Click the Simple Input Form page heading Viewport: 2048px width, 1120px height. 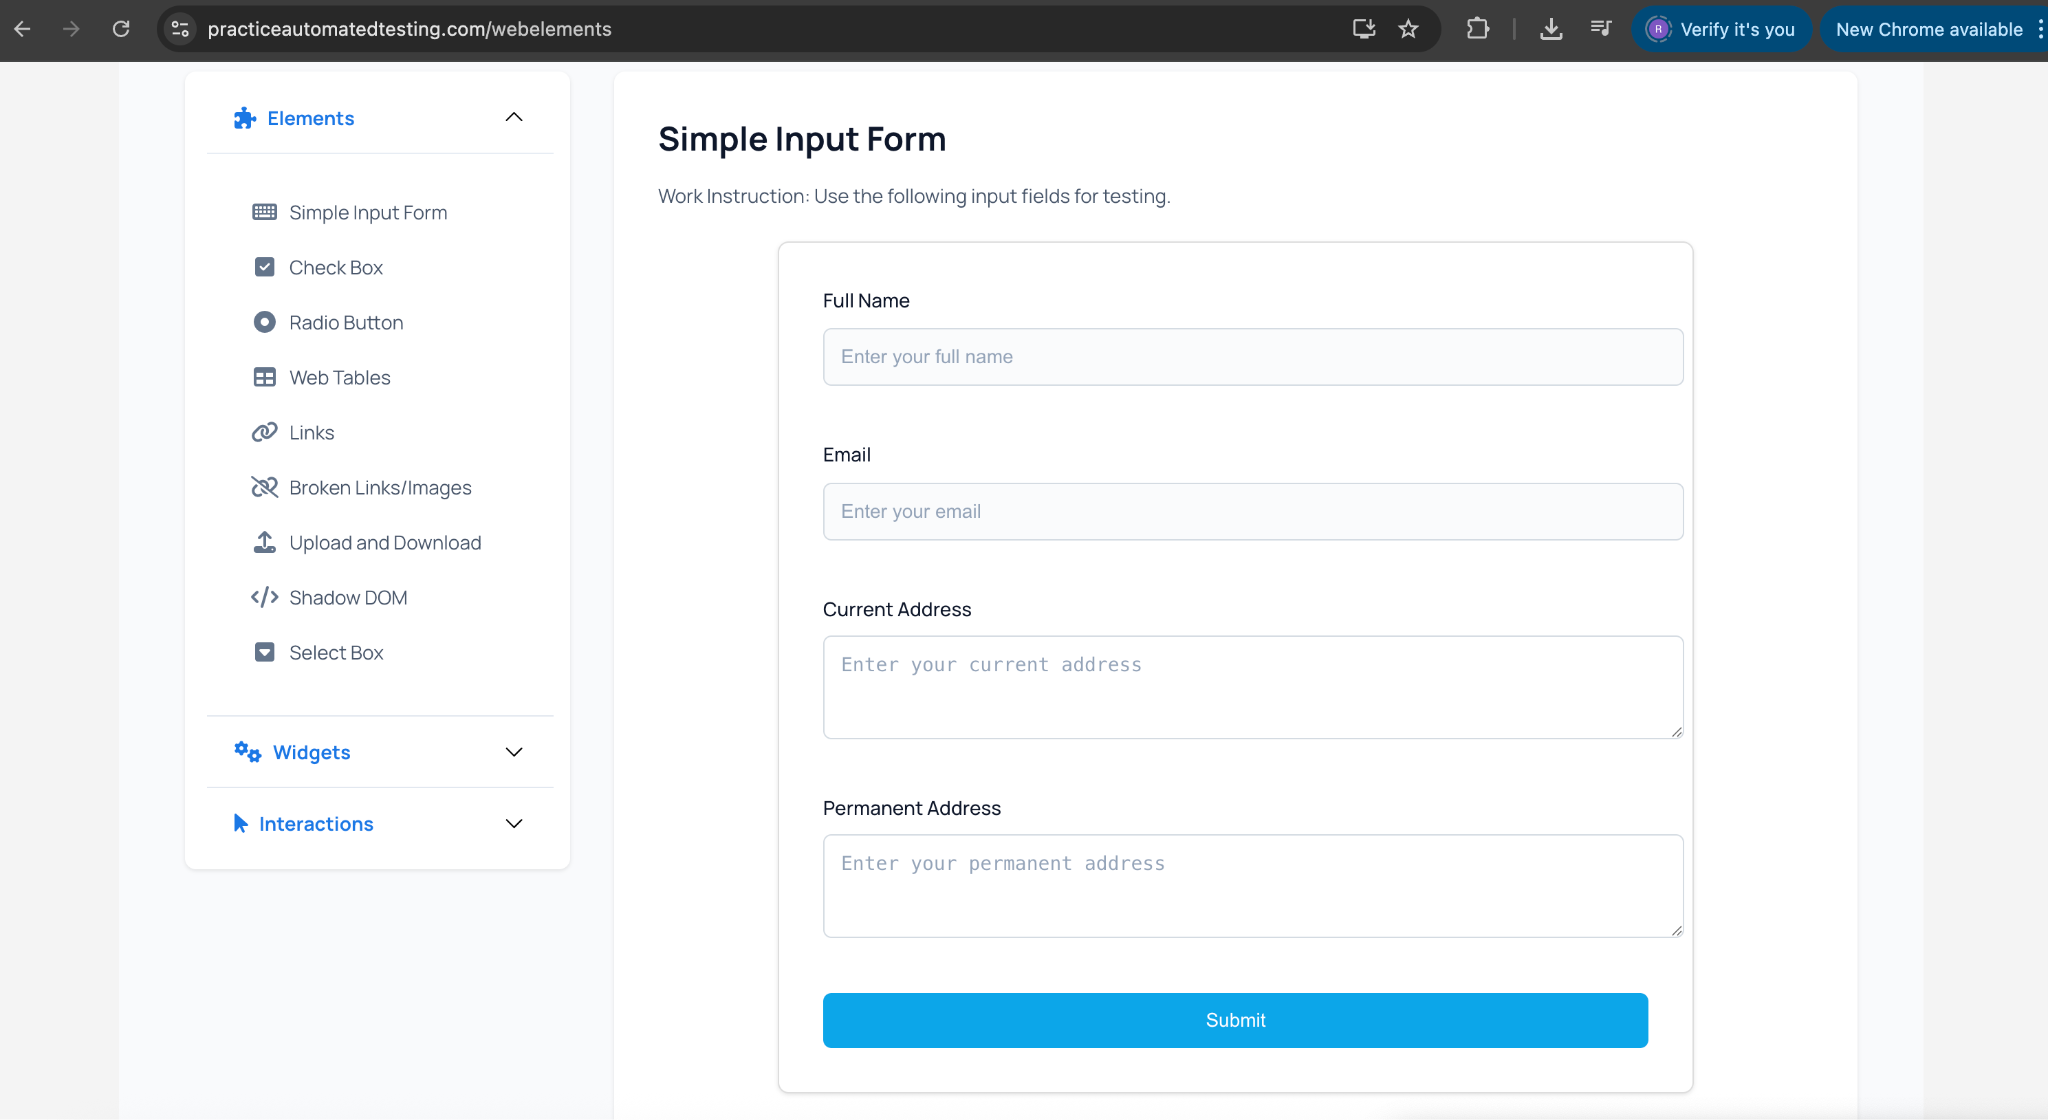tap(802, 139)
